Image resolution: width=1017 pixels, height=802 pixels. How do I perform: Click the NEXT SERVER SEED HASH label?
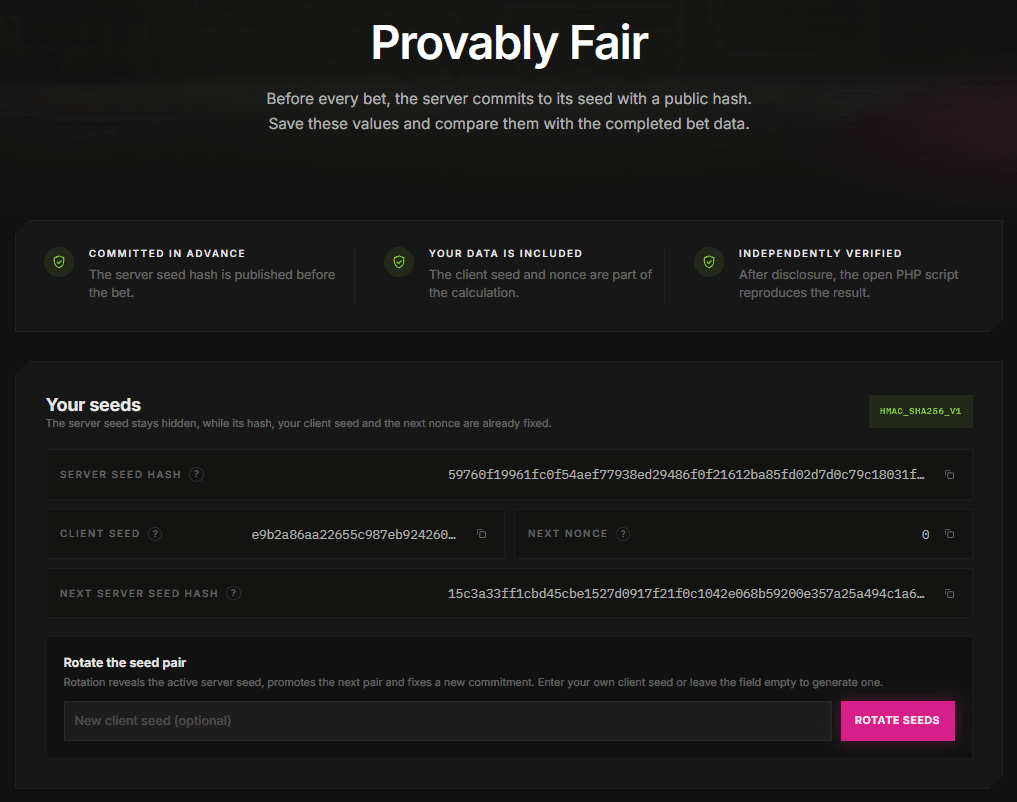pyautogui.click(x=139, y=593)
